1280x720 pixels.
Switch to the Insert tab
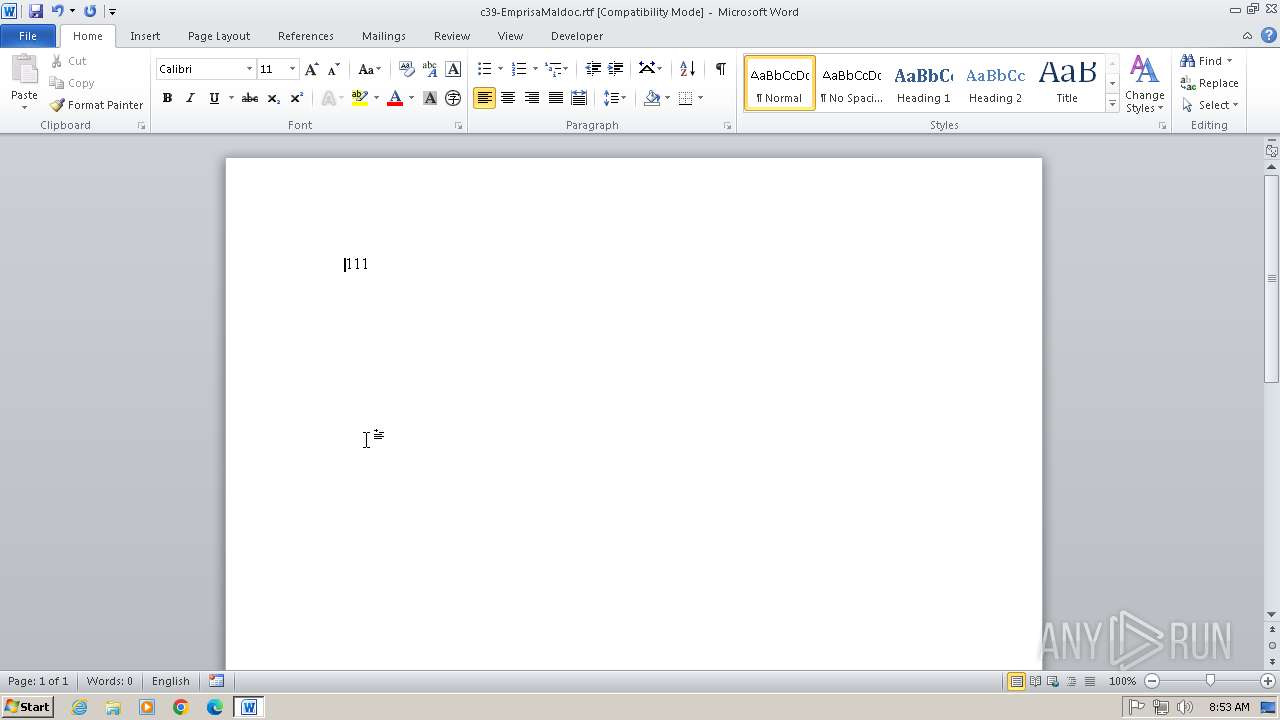(145, 36)
